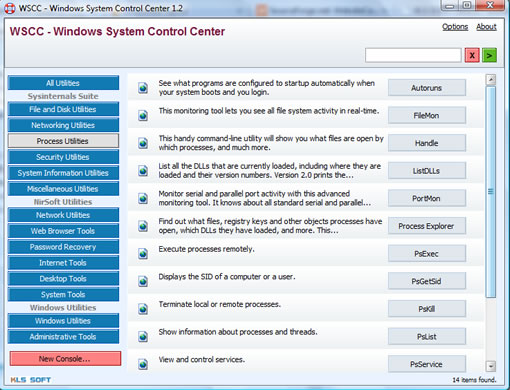
Task: Select System Information Utilities category
Action: pos(63,173)
